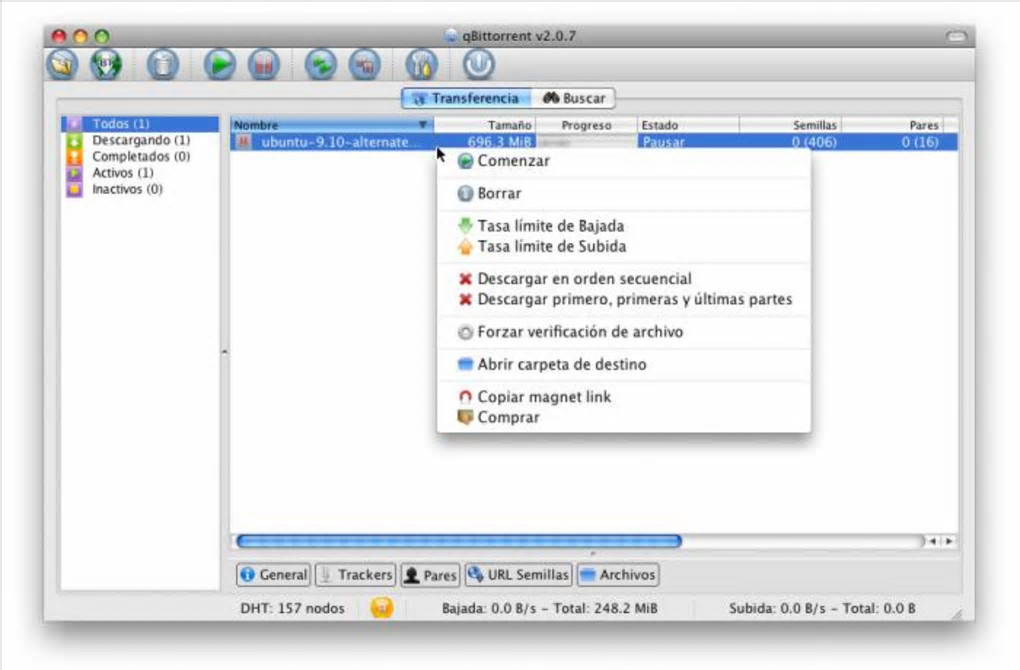
Task: Open Archivos properties button
Action: (619, 574)
